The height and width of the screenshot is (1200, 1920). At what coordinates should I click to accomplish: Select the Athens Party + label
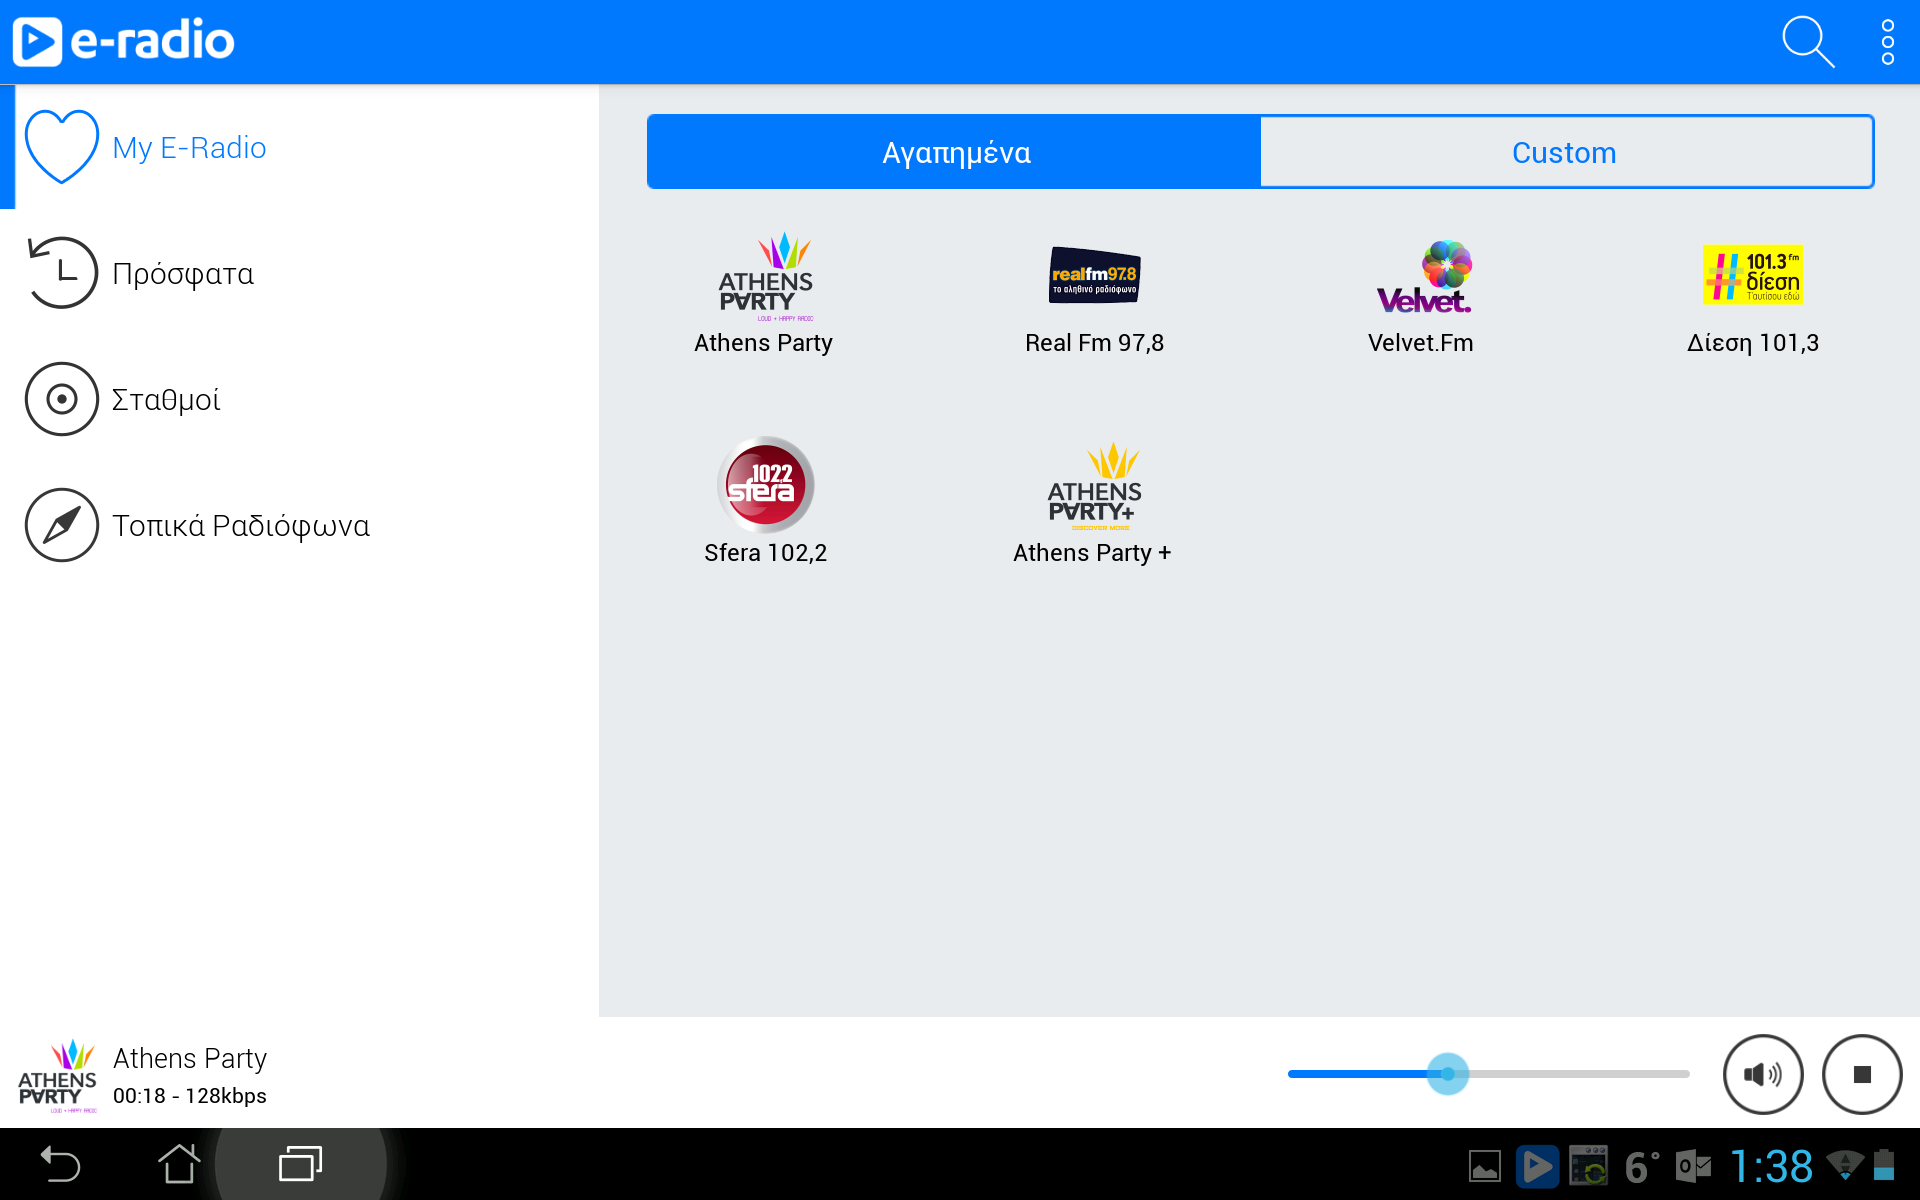(x=1092, y=553)
